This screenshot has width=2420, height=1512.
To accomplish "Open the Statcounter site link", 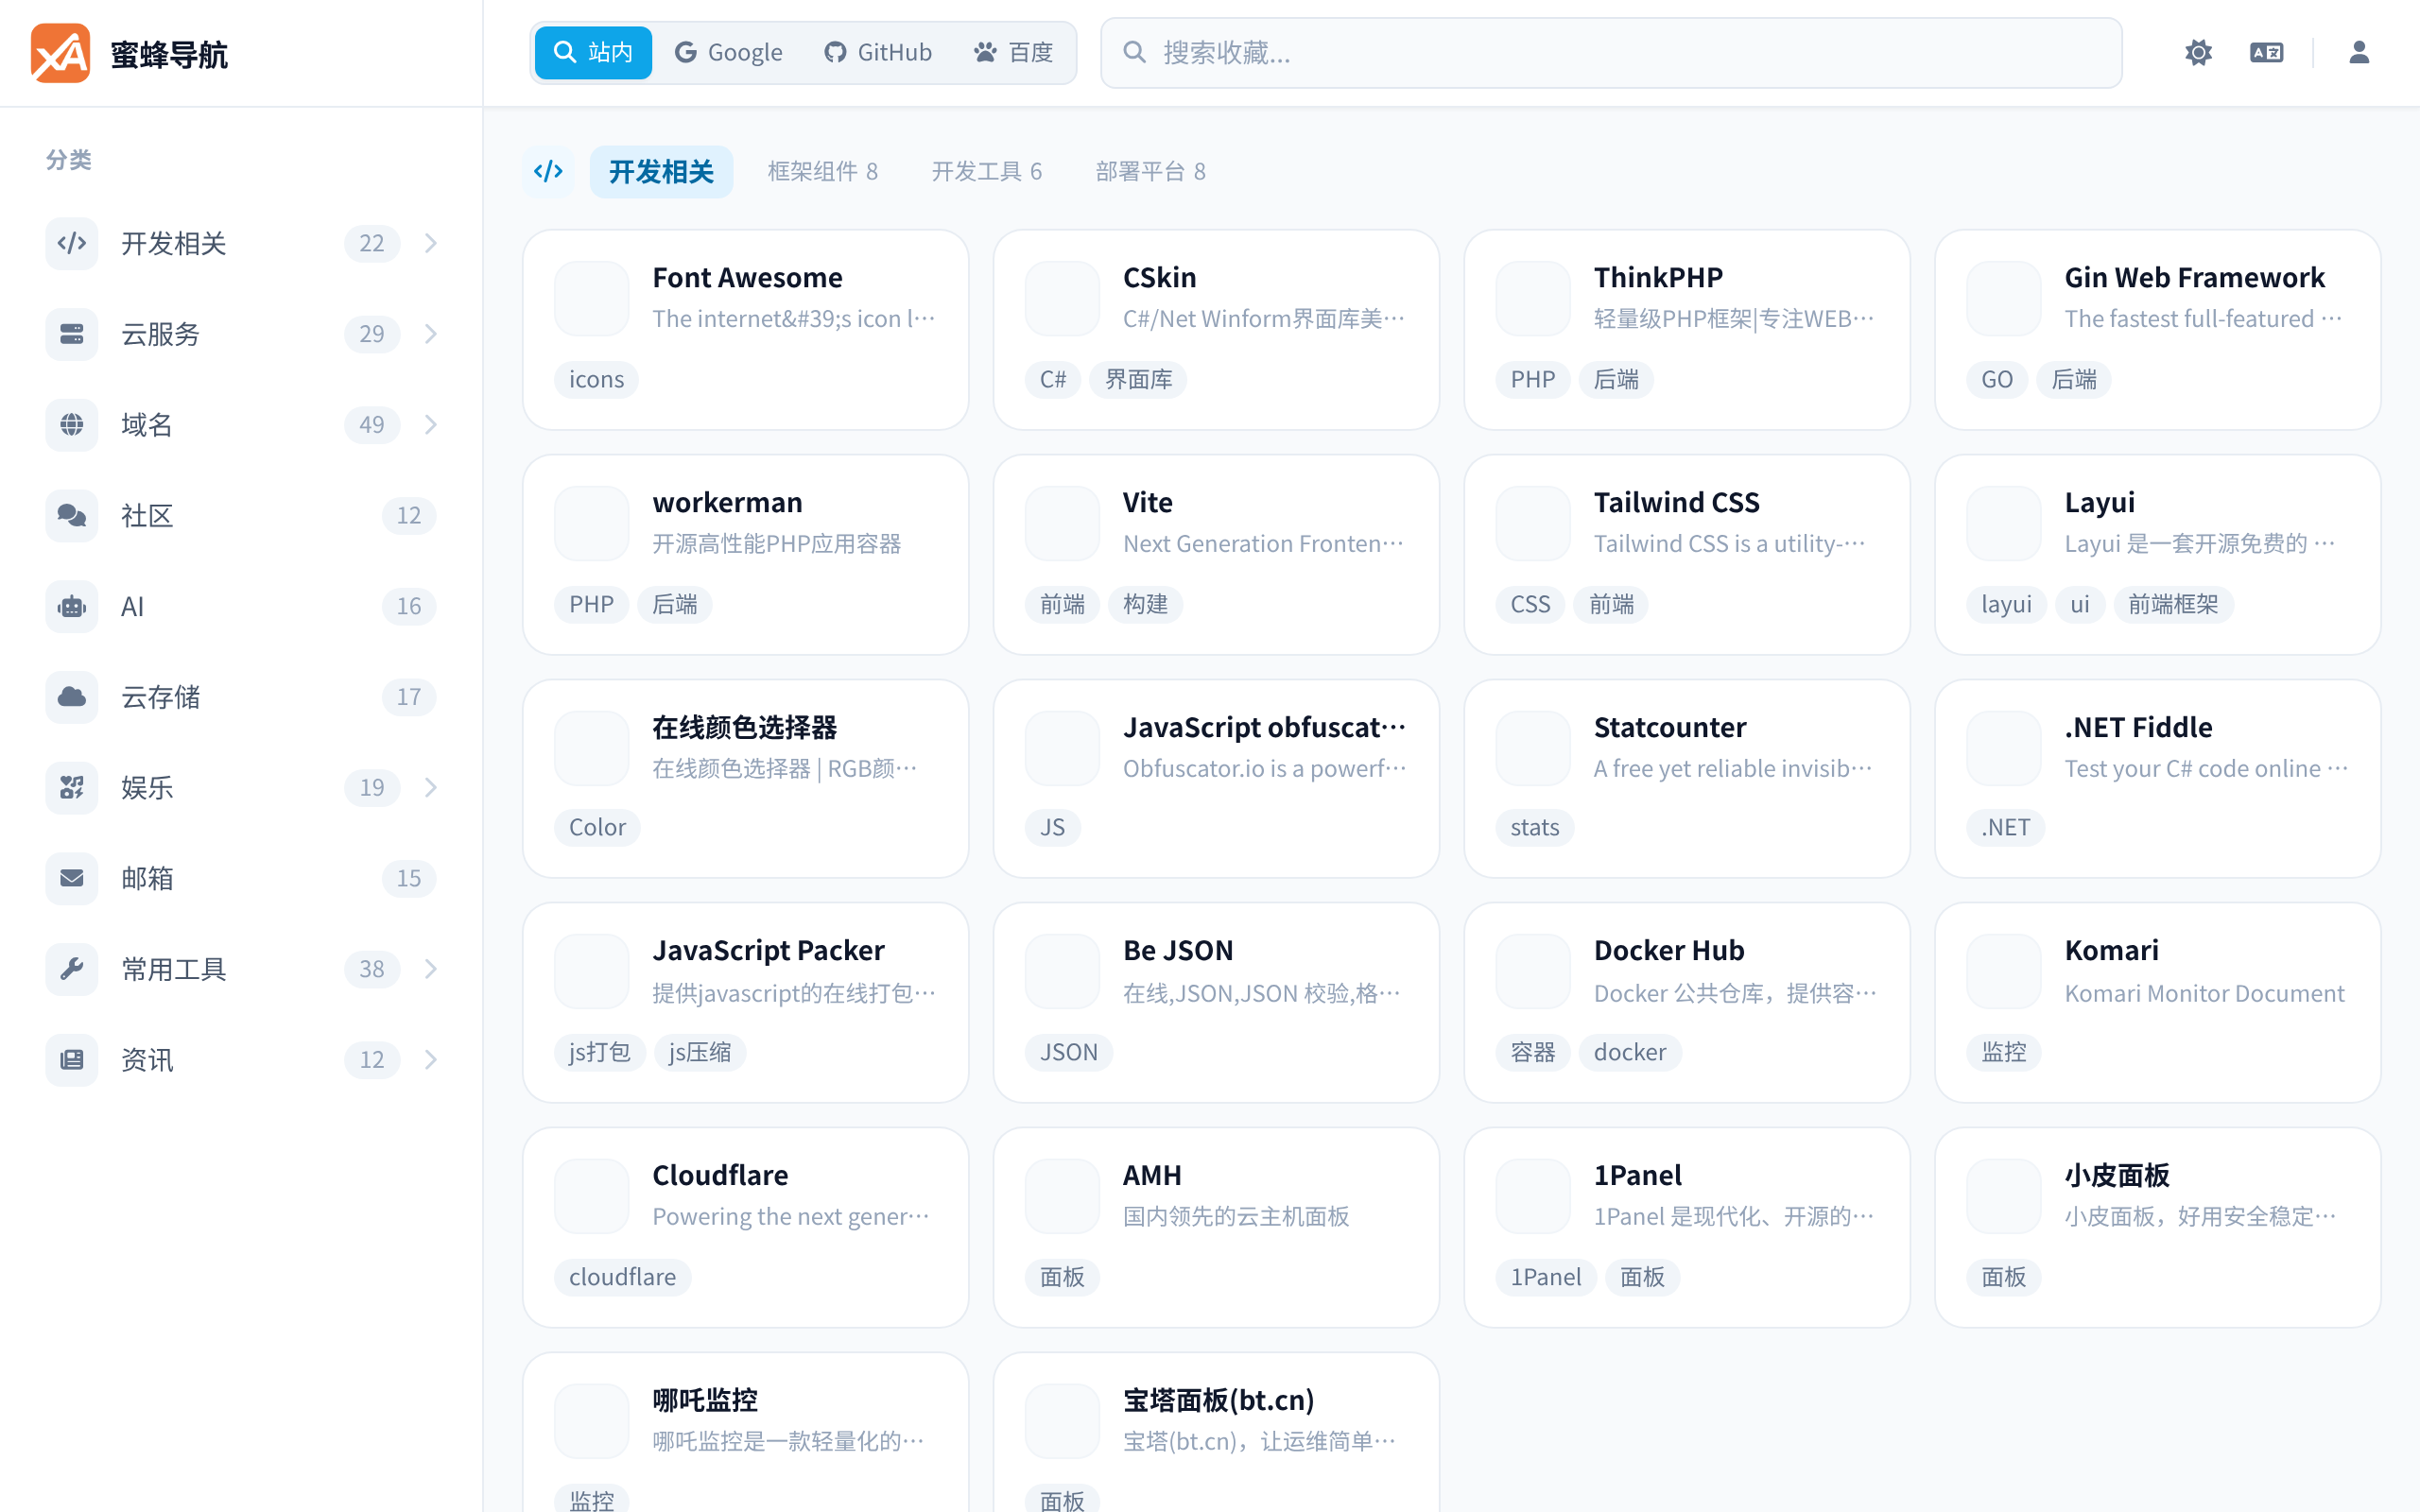I will [x=1687, y=779].
